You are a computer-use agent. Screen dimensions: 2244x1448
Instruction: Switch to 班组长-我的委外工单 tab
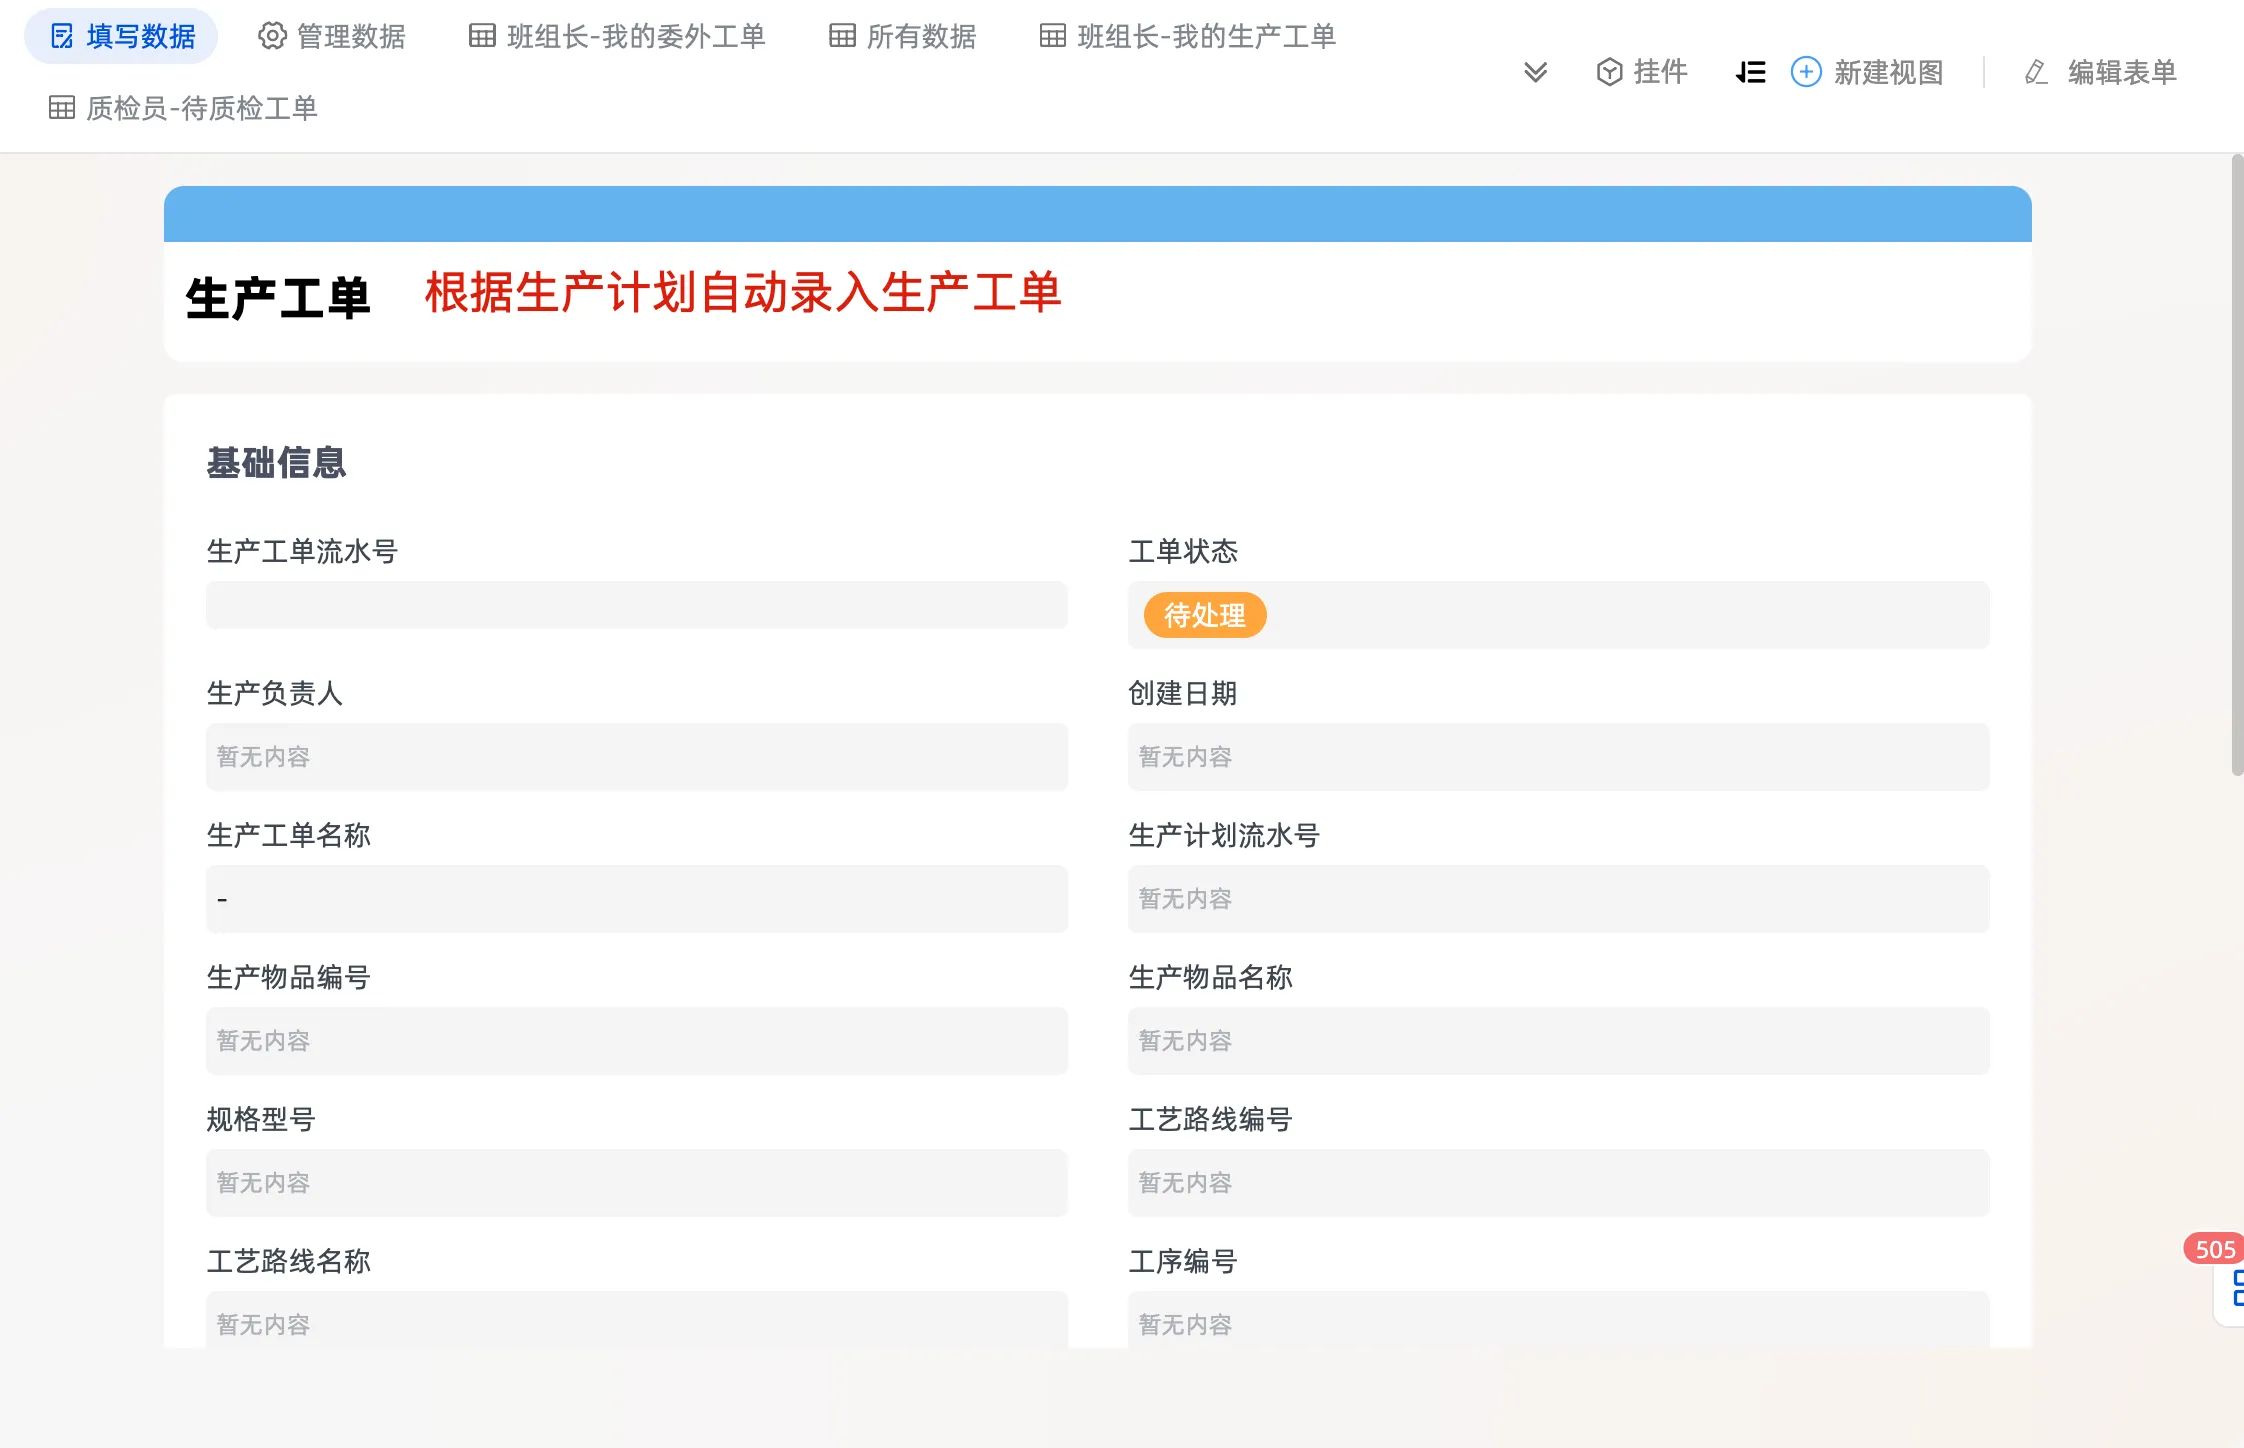pos(635,37)
